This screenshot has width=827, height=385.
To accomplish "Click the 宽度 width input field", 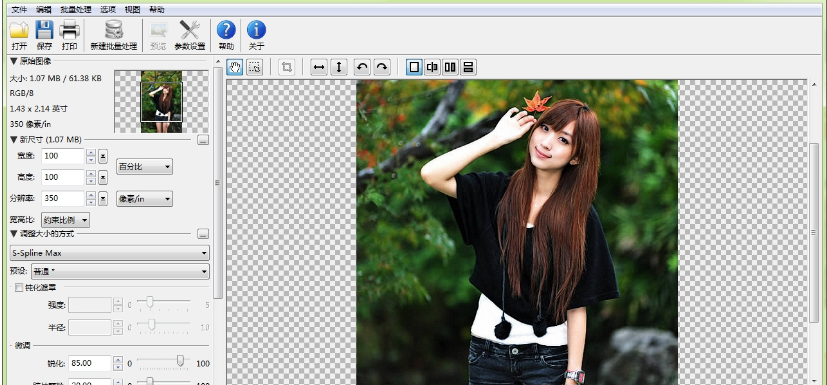I will click(63, 156).
